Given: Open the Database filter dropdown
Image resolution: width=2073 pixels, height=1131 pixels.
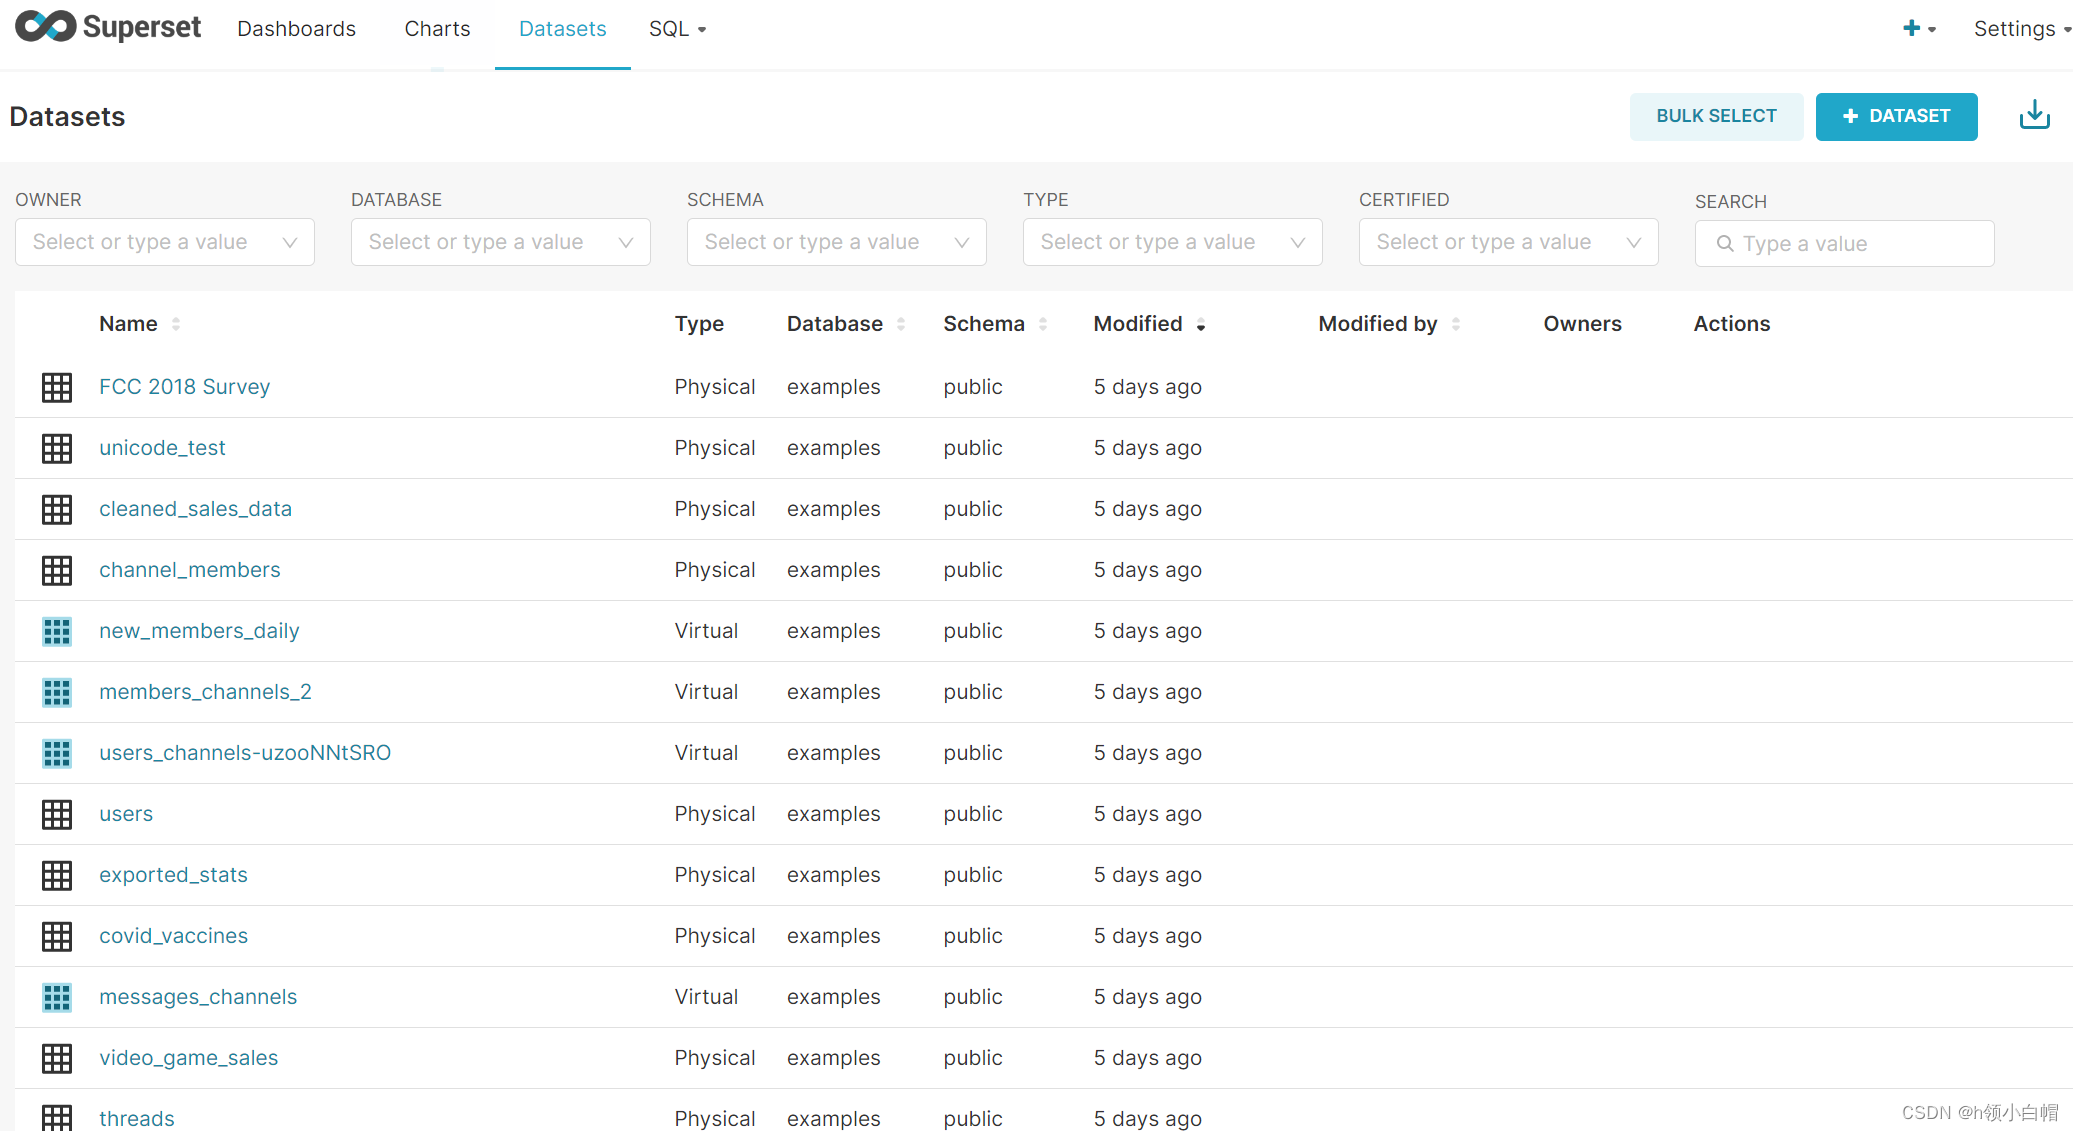Looking at the screenshot, I should click(501, 242).
